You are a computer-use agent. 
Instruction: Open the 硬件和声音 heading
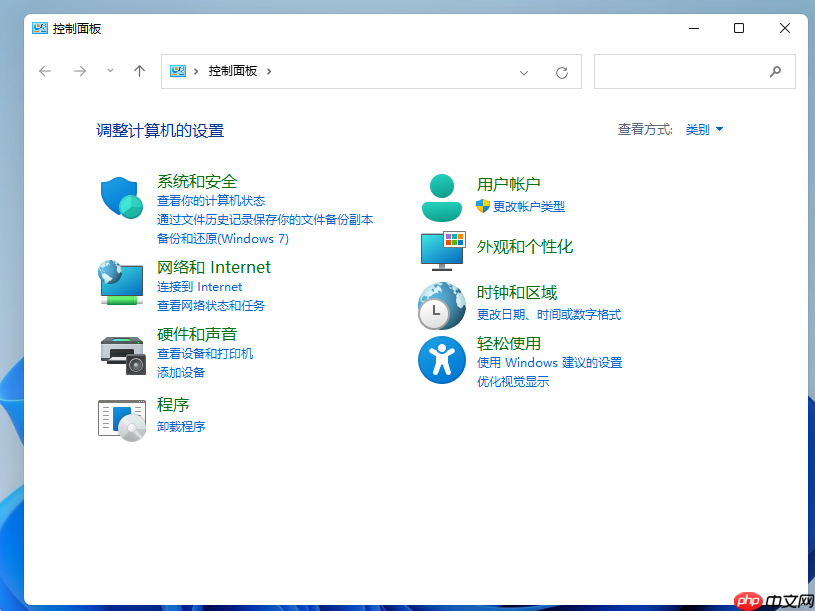[197, 334]
